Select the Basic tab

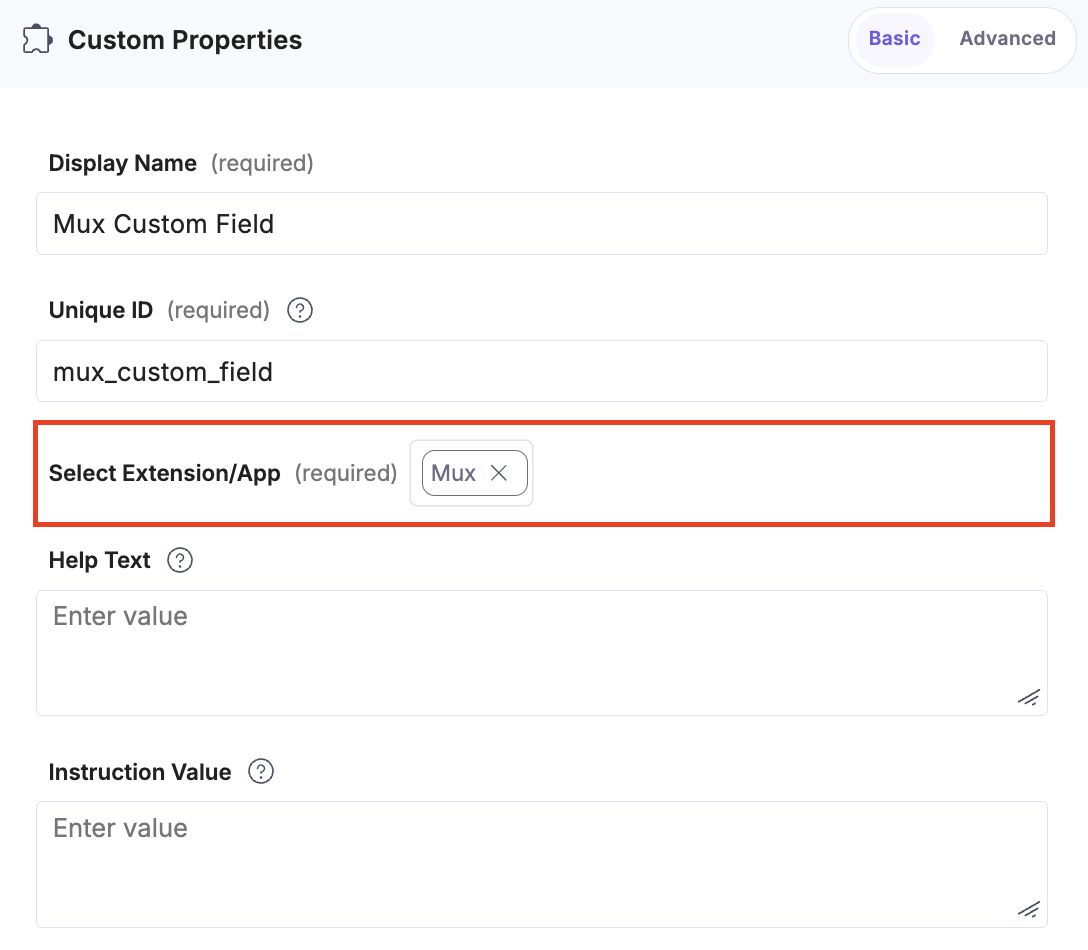click(x=893, y=38)
